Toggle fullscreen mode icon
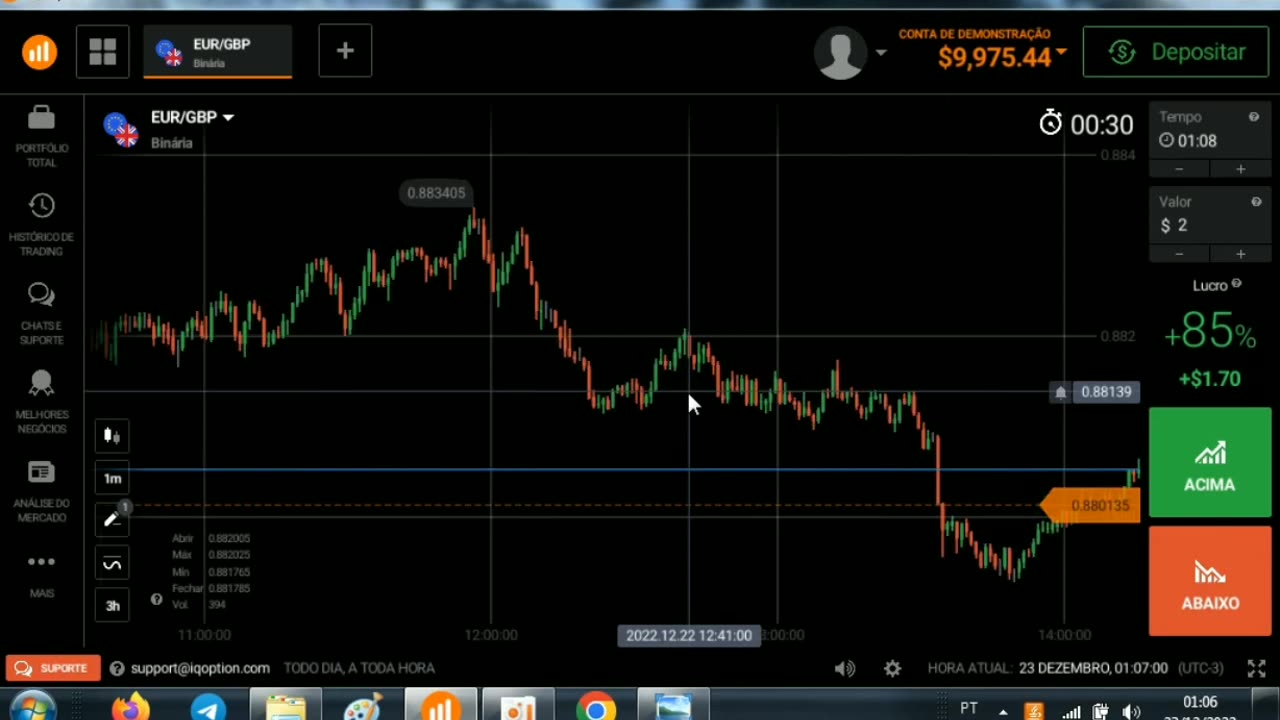This screenshot has height=720, width=1280. (1257, 669)
